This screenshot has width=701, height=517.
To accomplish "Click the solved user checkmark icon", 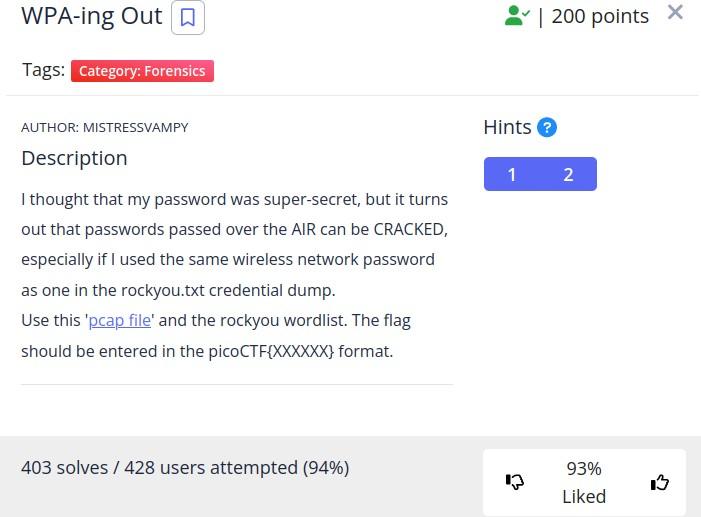I will [517, 16].
